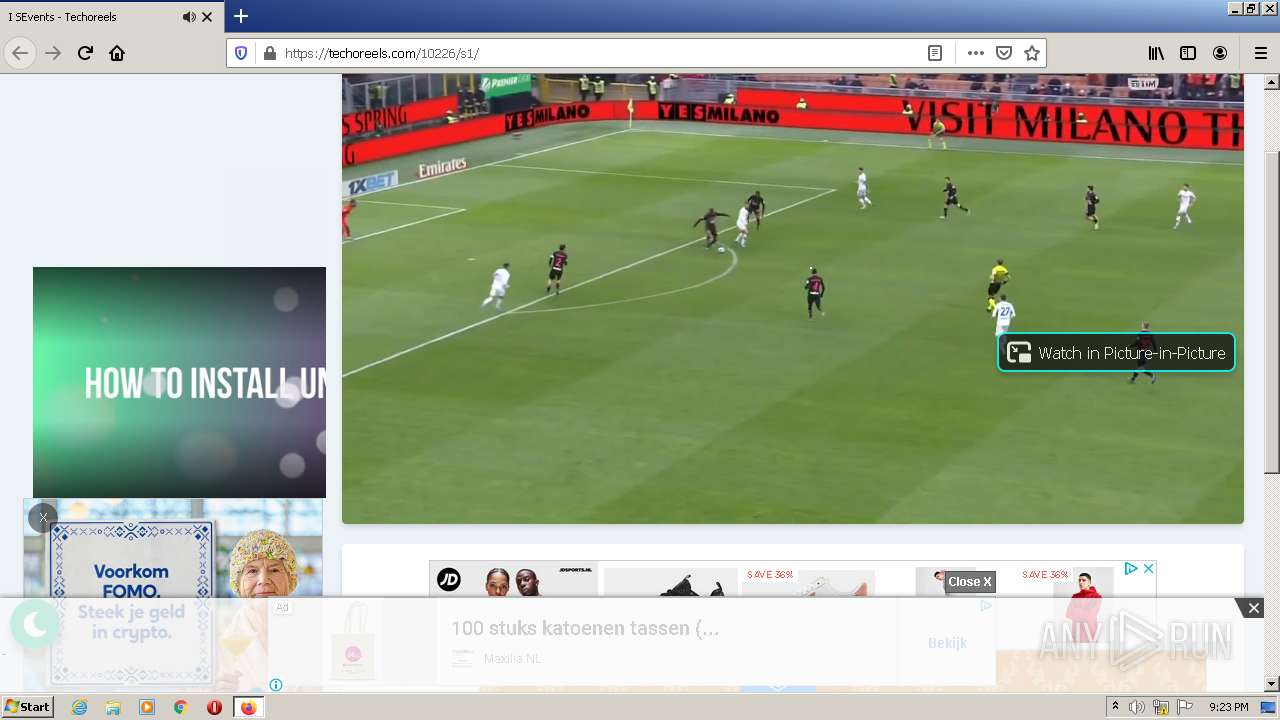The image size is (1280, 720).
Task: Open a new browser tab
Action: coord(241,16)
